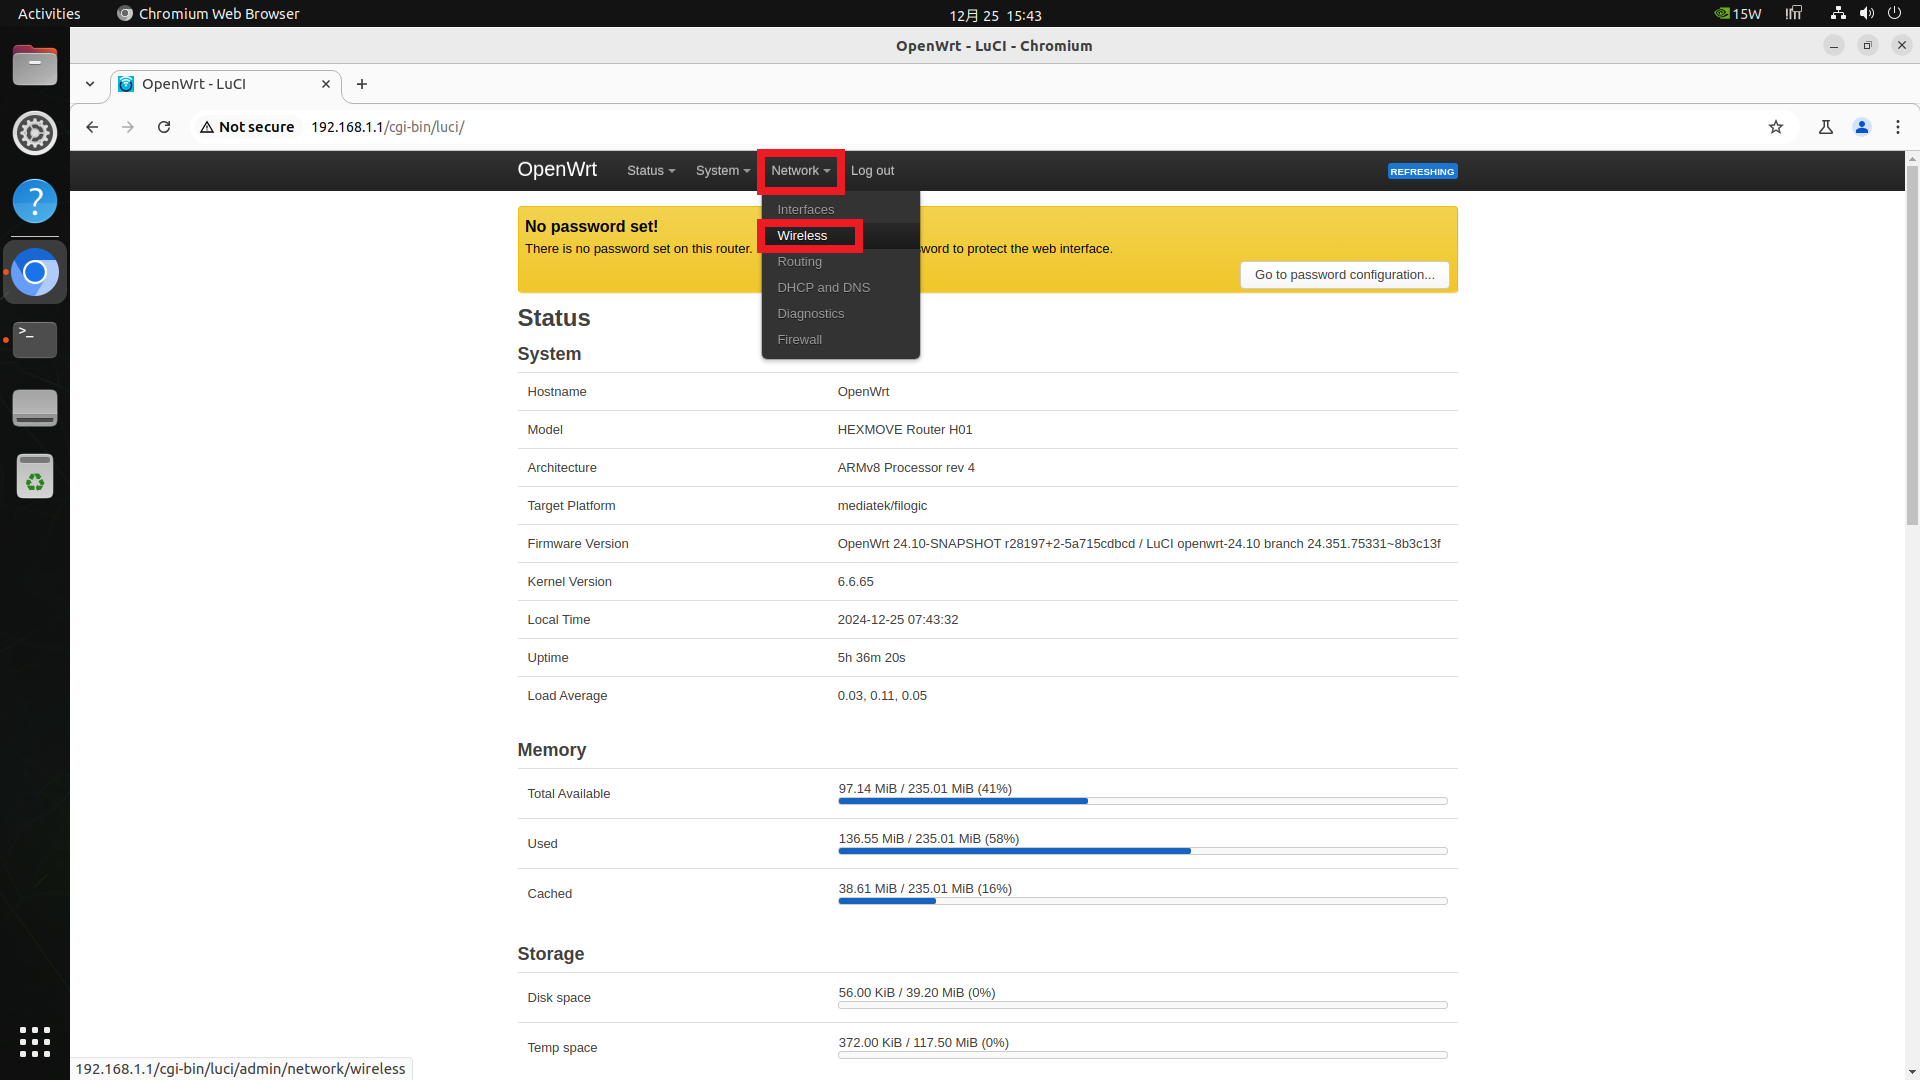
Task: Click the browser back arrow
Action: (92, 127)
